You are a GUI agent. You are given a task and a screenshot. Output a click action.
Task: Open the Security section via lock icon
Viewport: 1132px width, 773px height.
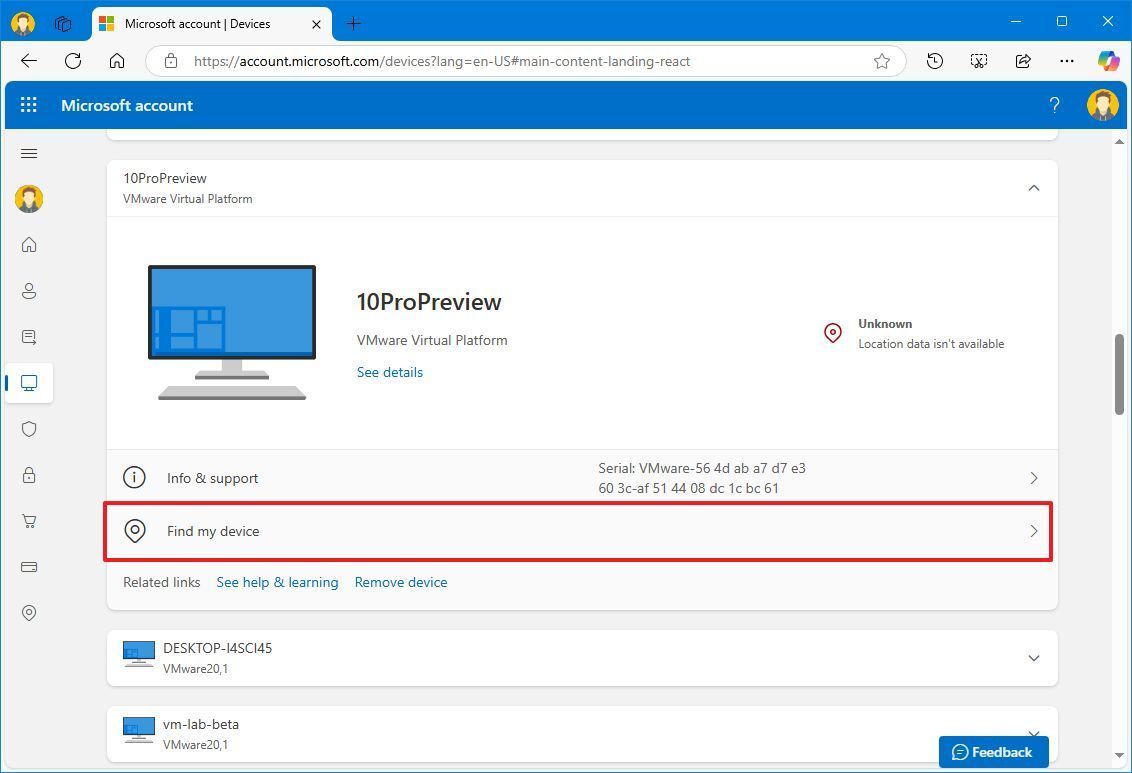point(29,475)
